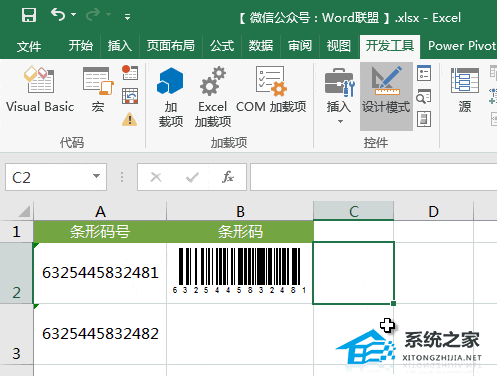This screenshot has height=376, width=497.
Task: Switch to the 公式 ribbon tab
Action: point(222,46)
